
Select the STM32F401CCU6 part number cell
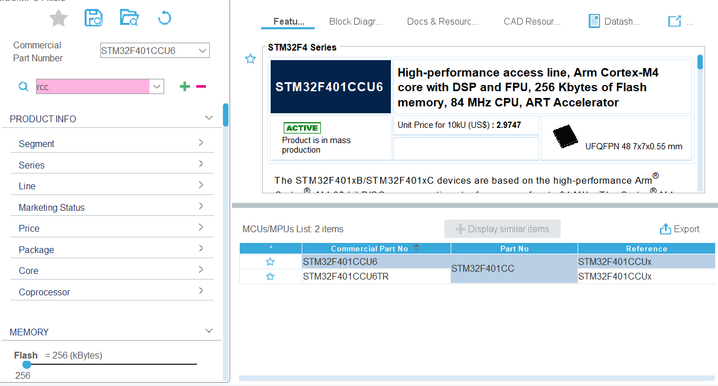[x=376, y=261]
